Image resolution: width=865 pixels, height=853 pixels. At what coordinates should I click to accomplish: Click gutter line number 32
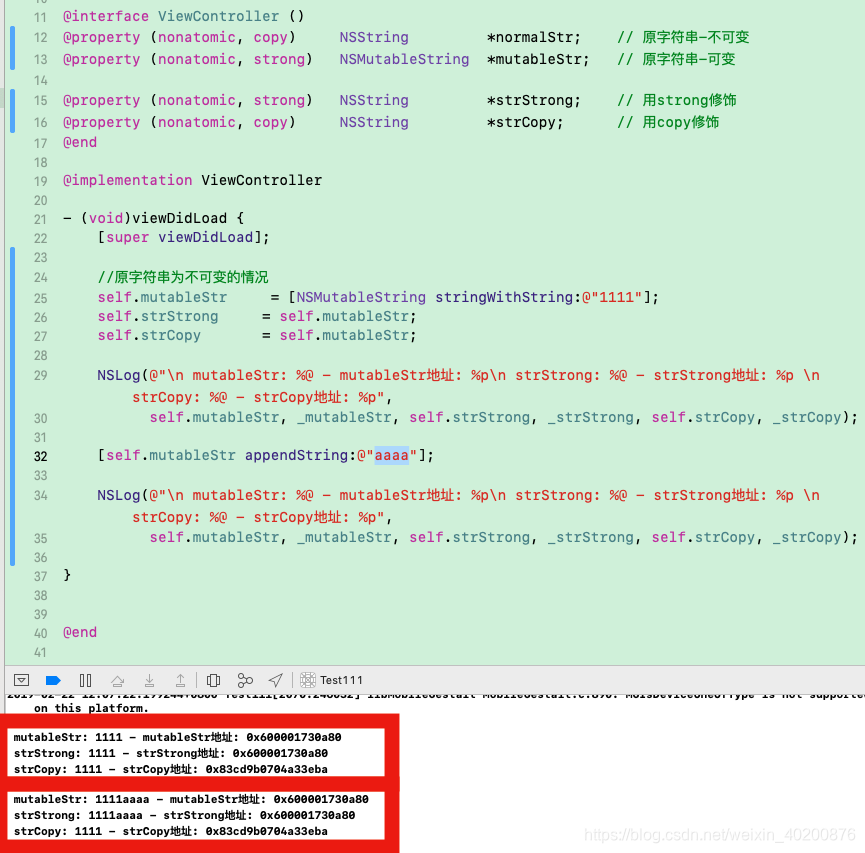(x=40, y=456)
